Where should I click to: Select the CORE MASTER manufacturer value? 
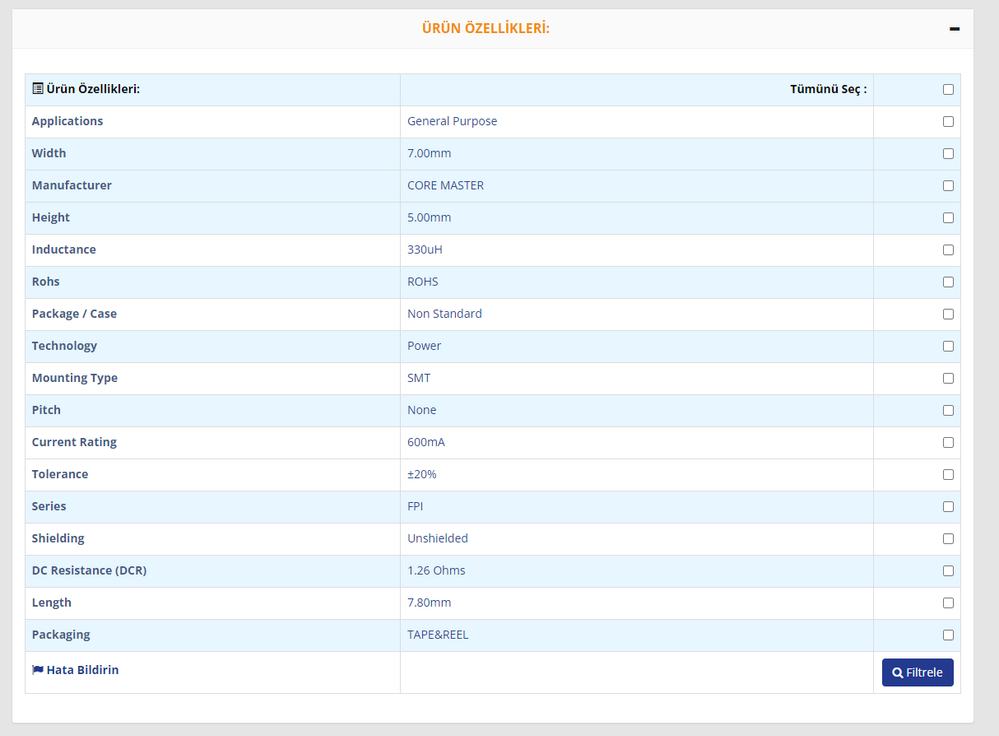click(x=445, y=185)
